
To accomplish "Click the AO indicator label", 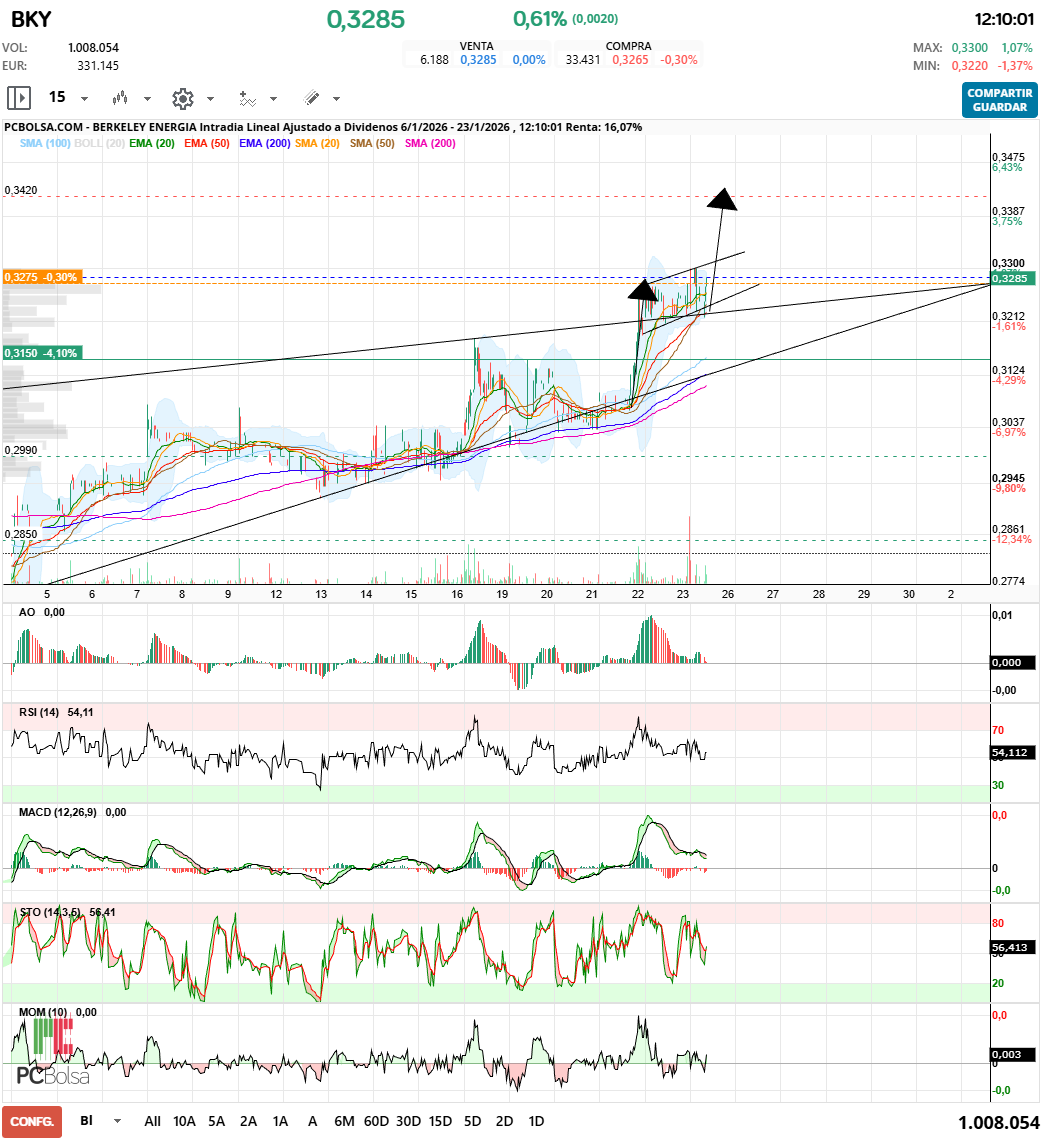I will coord(27,612).
